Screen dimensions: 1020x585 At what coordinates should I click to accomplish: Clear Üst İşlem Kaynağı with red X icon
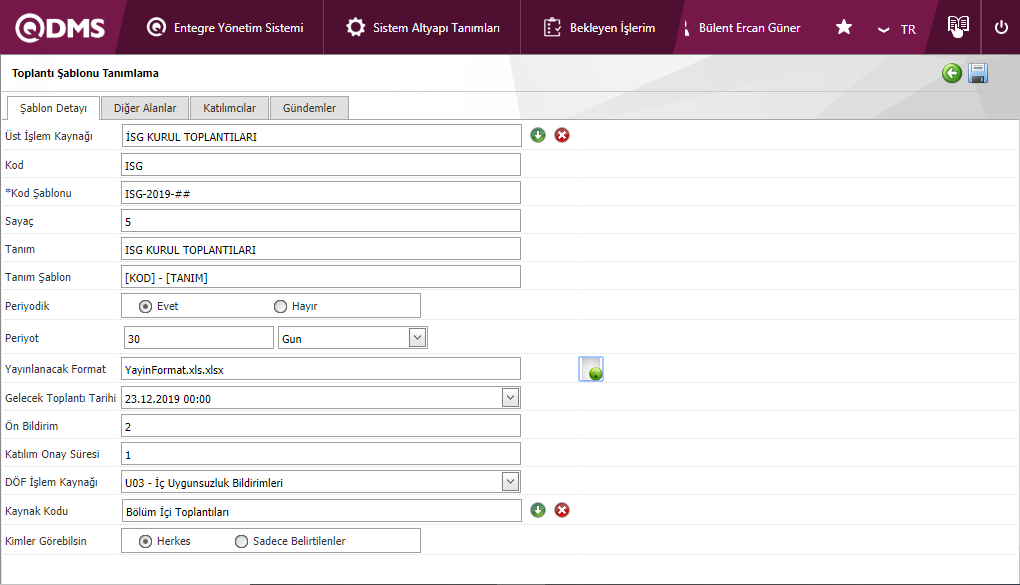562,135
